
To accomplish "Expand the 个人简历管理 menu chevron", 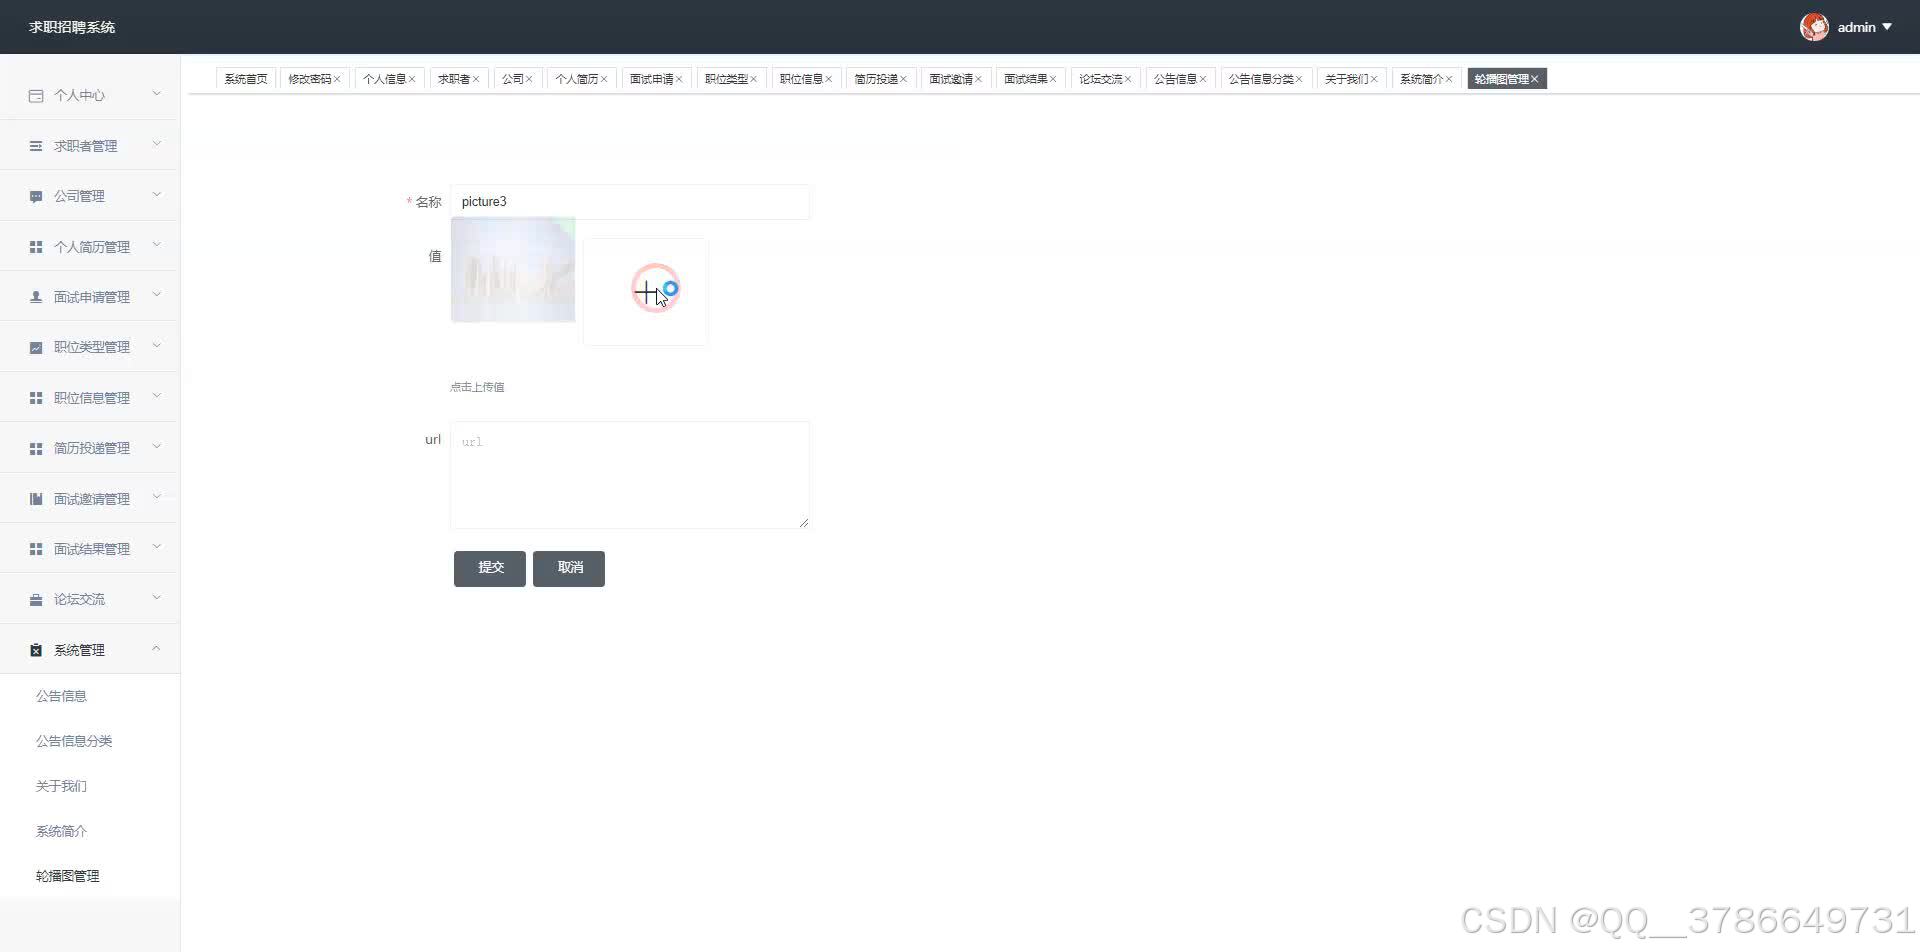I will point(156,245).
